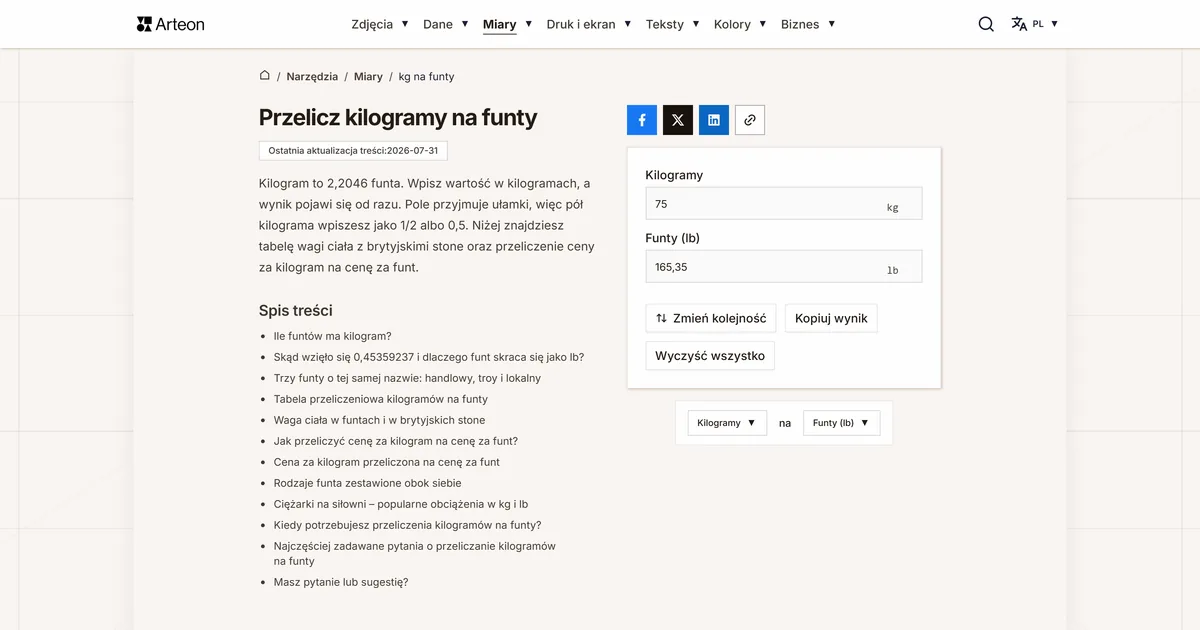
Task: Click the 'Spis treści' heading
Action: click(296, 310)
